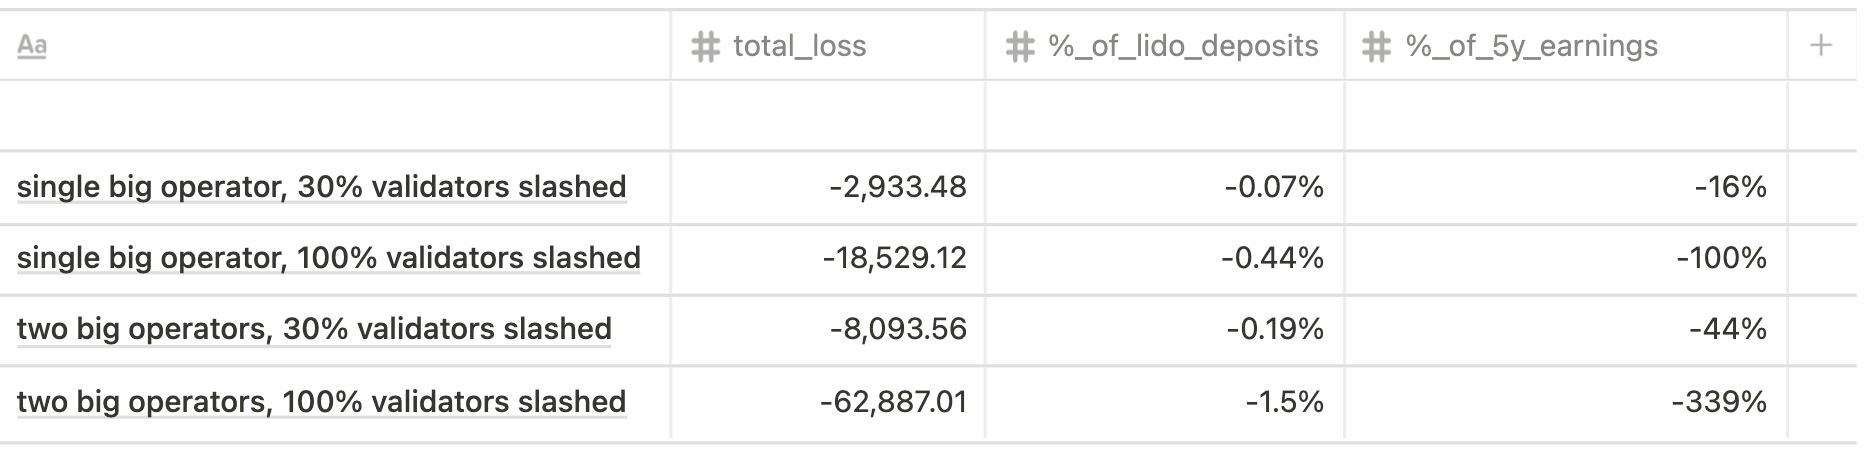This screenshot has height=452, width=1868.
Task: Select the -0.19% lido deposits cell
Action: point(1165,330)
